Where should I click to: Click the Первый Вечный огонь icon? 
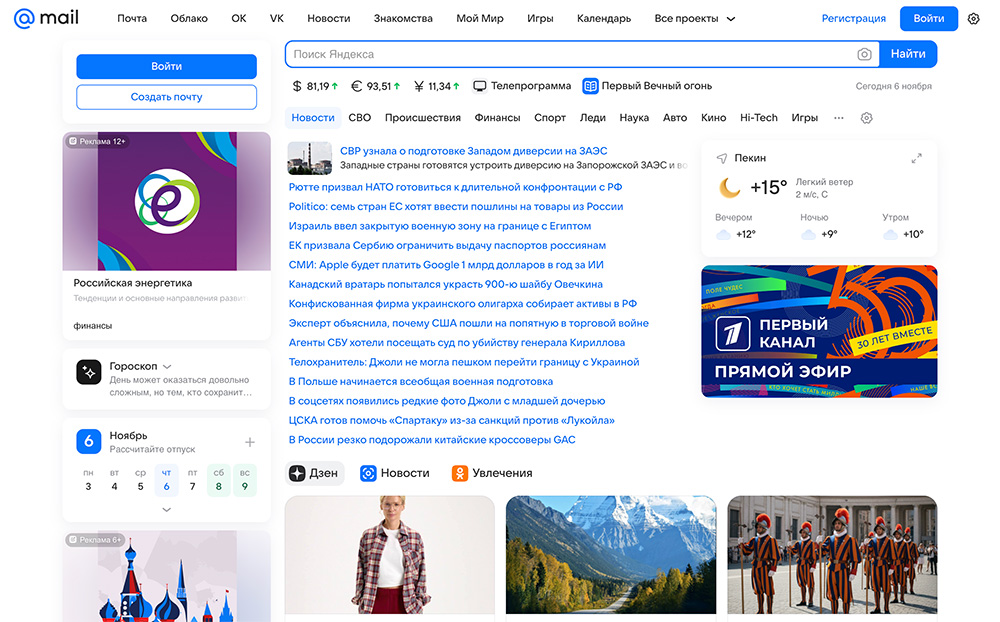590,86
